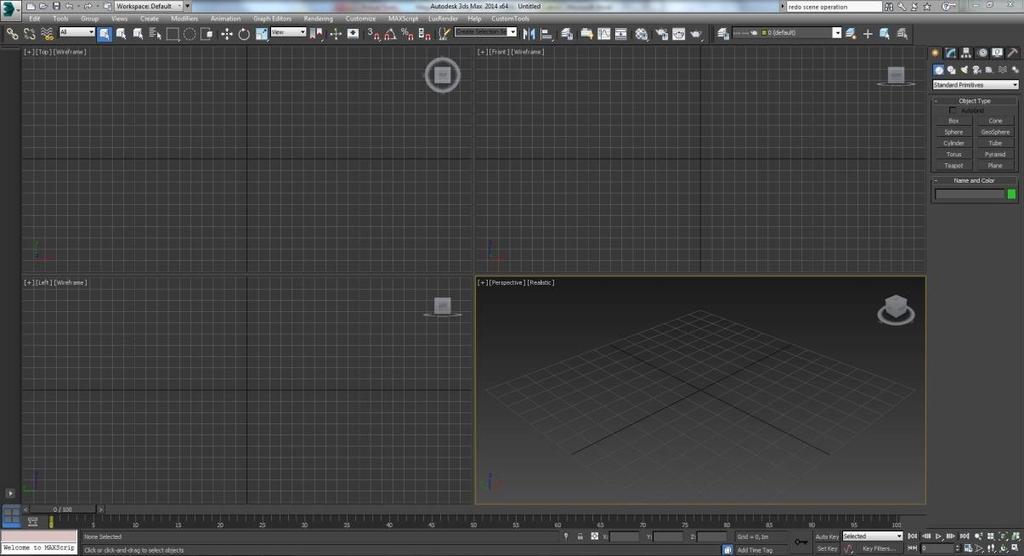
Task: Open the reference coordinate View dropdown
Action: (288, 32)
